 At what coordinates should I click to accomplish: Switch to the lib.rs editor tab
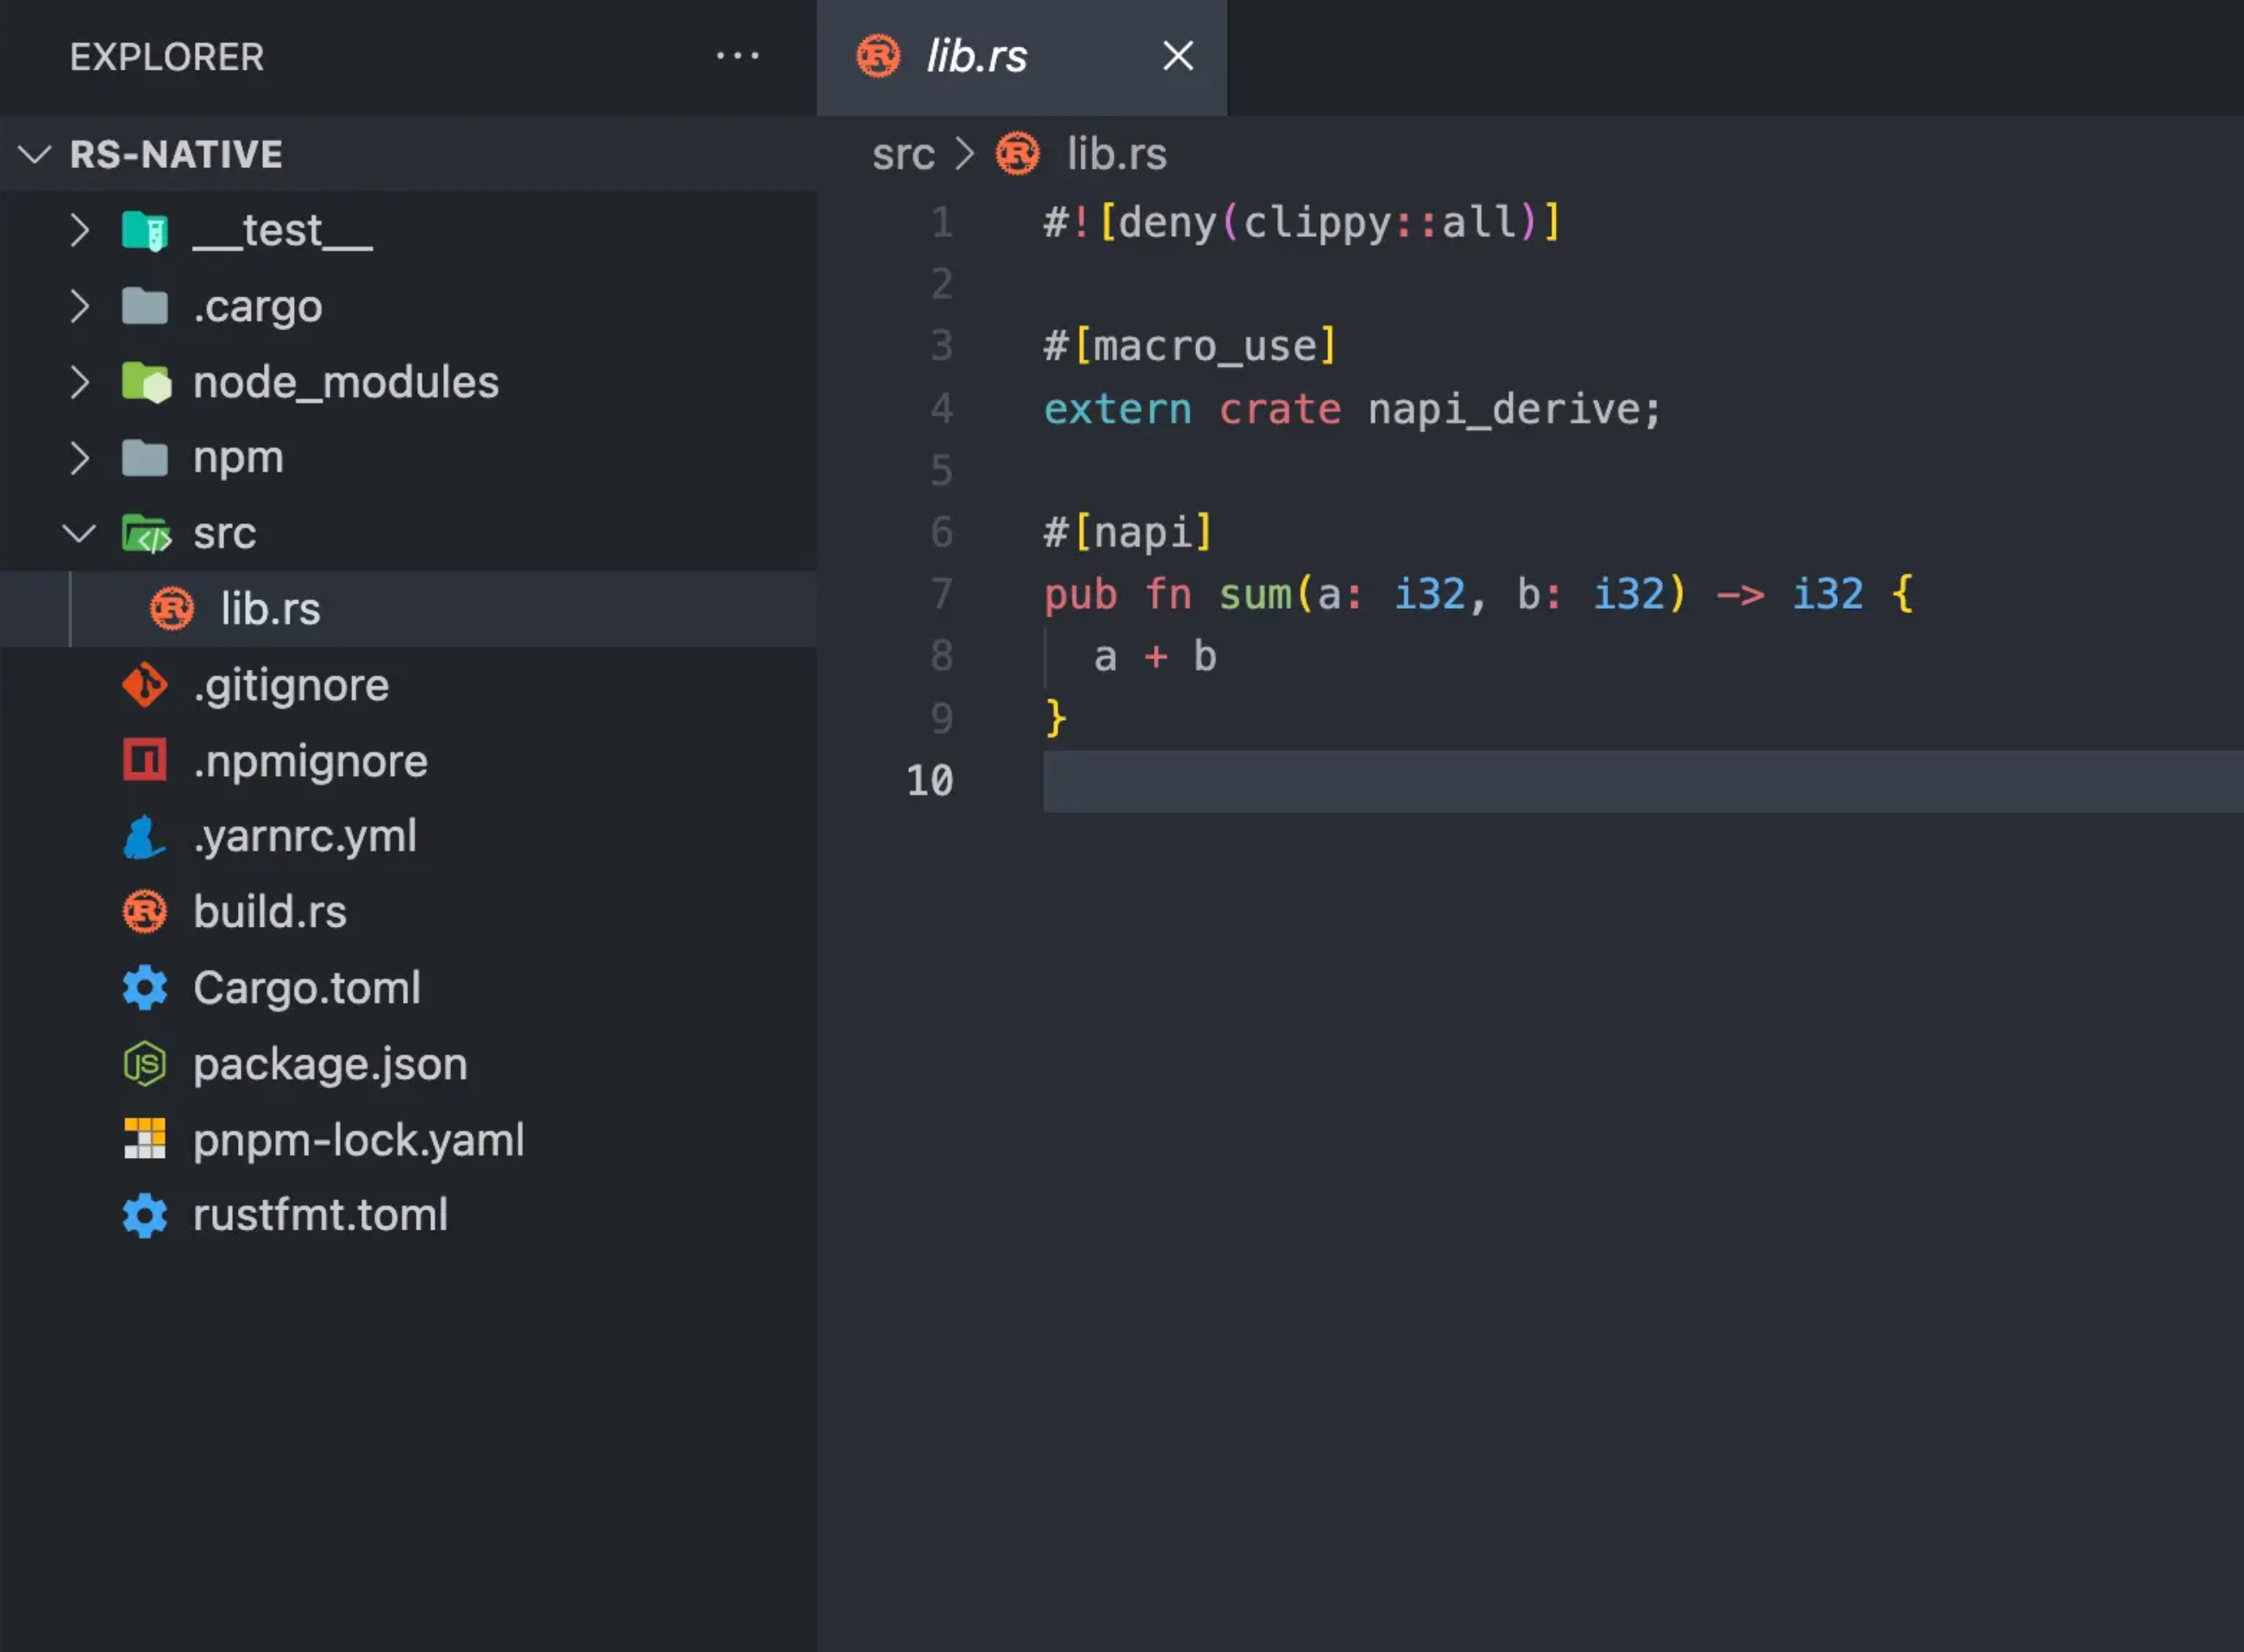click(977, 56)
